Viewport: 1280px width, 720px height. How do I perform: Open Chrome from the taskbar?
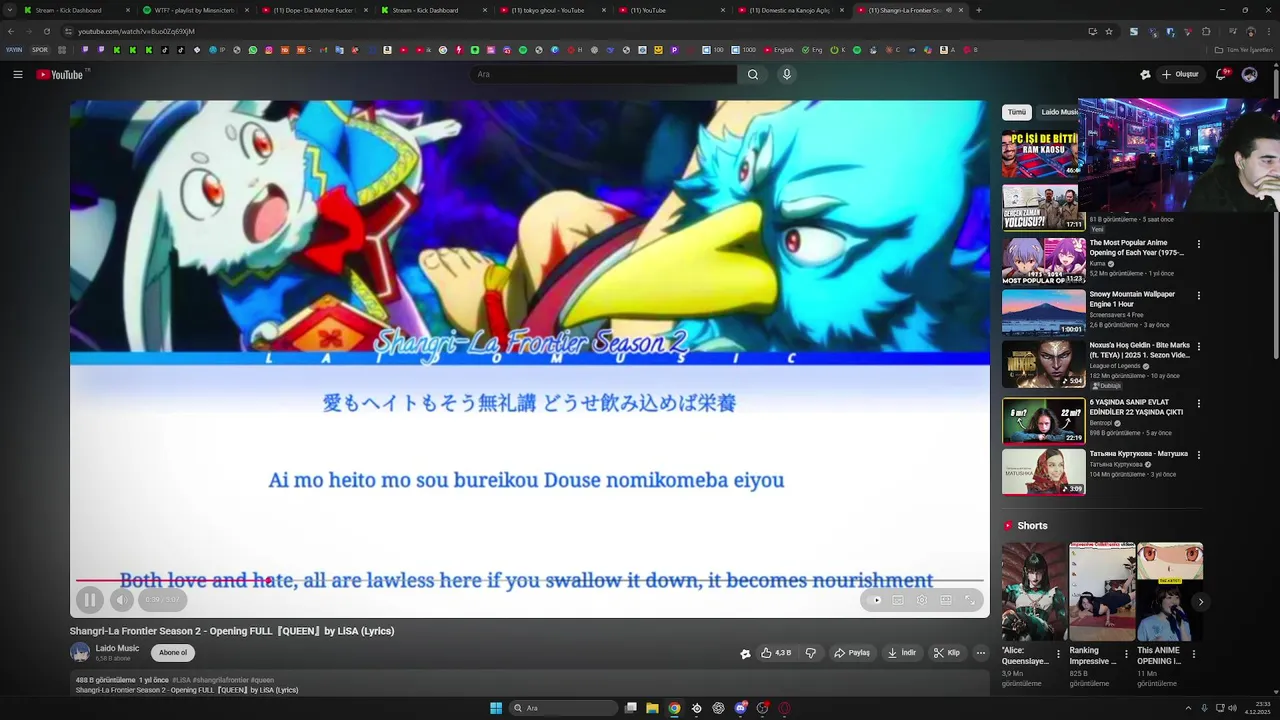coord(674,708)
